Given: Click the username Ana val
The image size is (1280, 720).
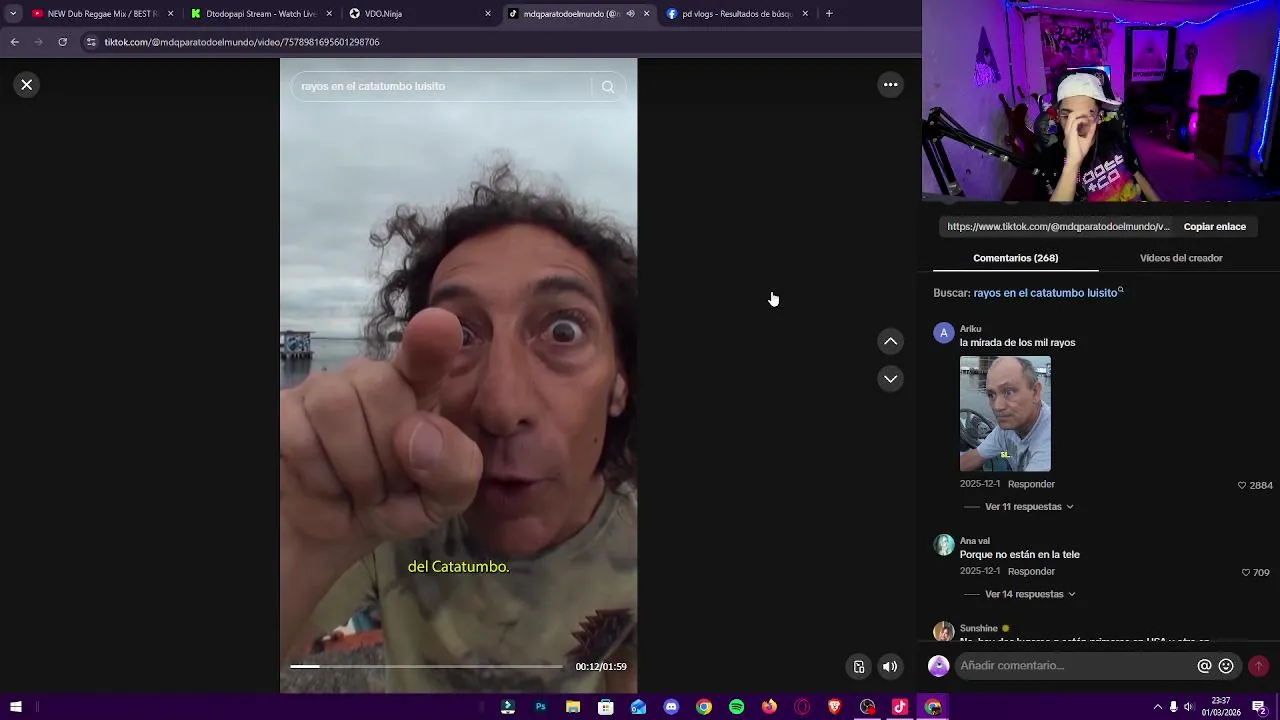Looking at the screenshot, I should coord(975,541).
